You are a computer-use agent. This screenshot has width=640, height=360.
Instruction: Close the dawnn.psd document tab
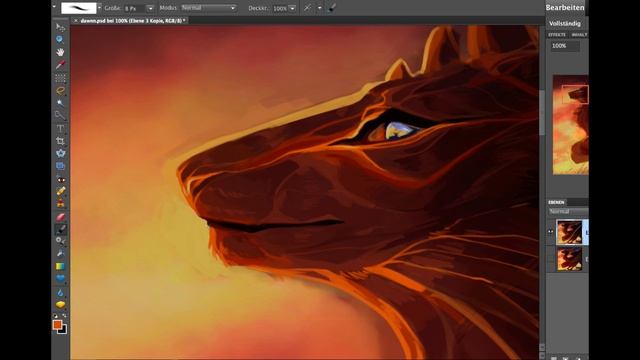(x=76, y=20)
